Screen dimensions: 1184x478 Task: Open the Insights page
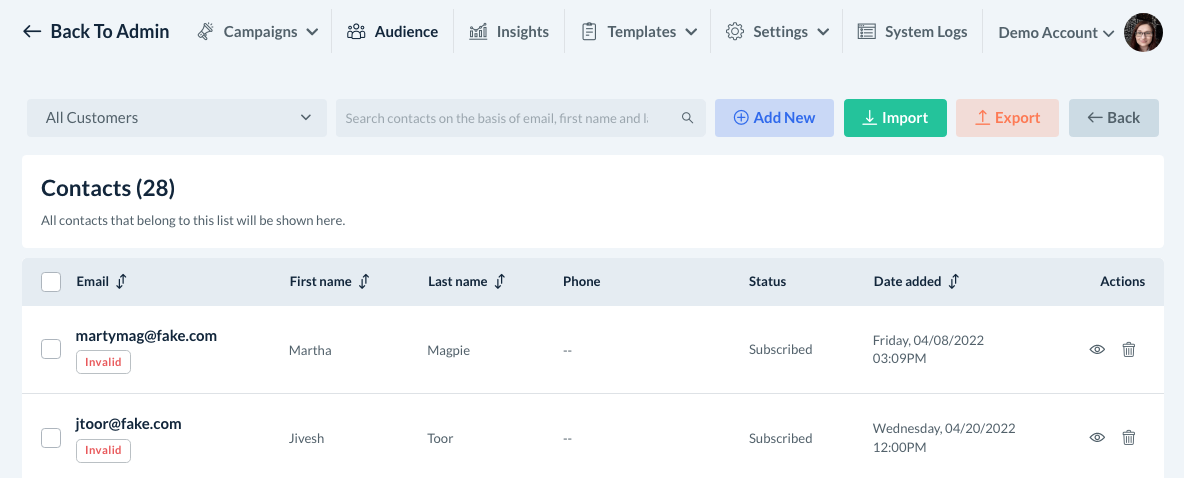coord(509,32)
